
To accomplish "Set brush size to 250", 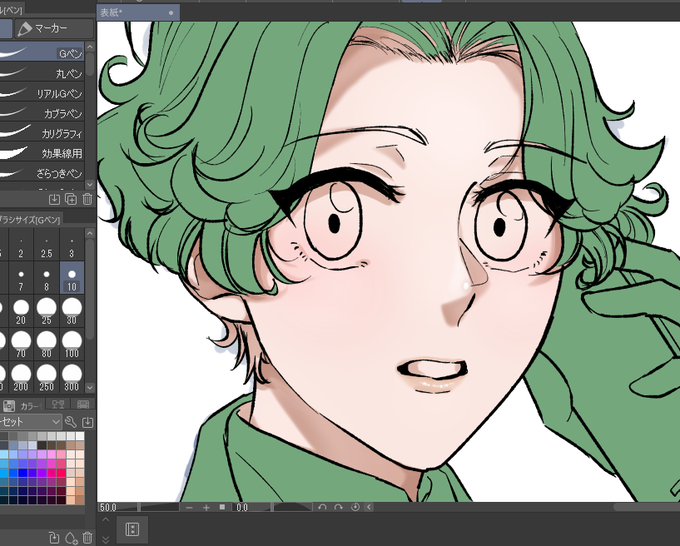I will click(x=46, y=377).
